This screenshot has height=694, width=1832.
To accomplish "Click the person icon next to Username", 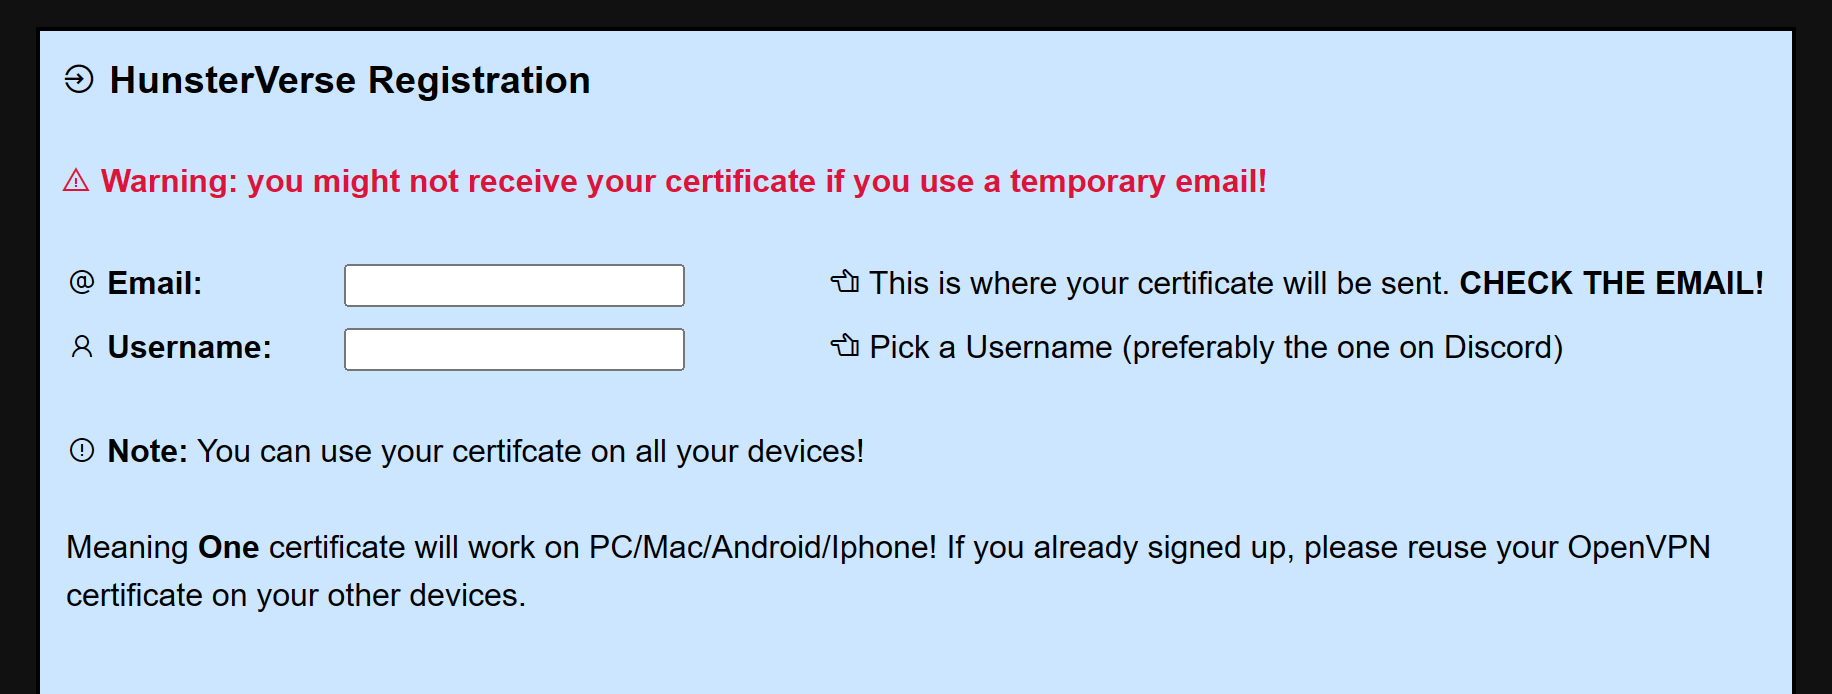I will [x=82, y=347].
